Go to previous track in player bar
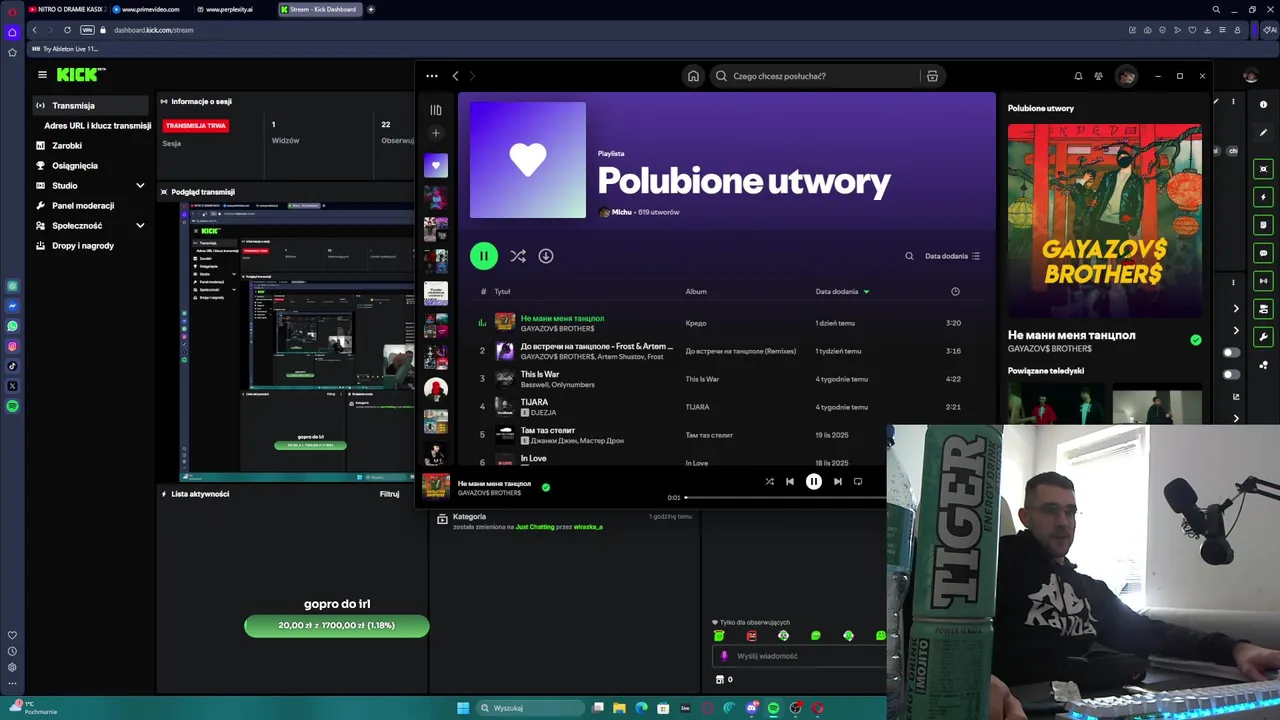The image size is (1280, 720). pyautogui.click(x=790, y=482)
